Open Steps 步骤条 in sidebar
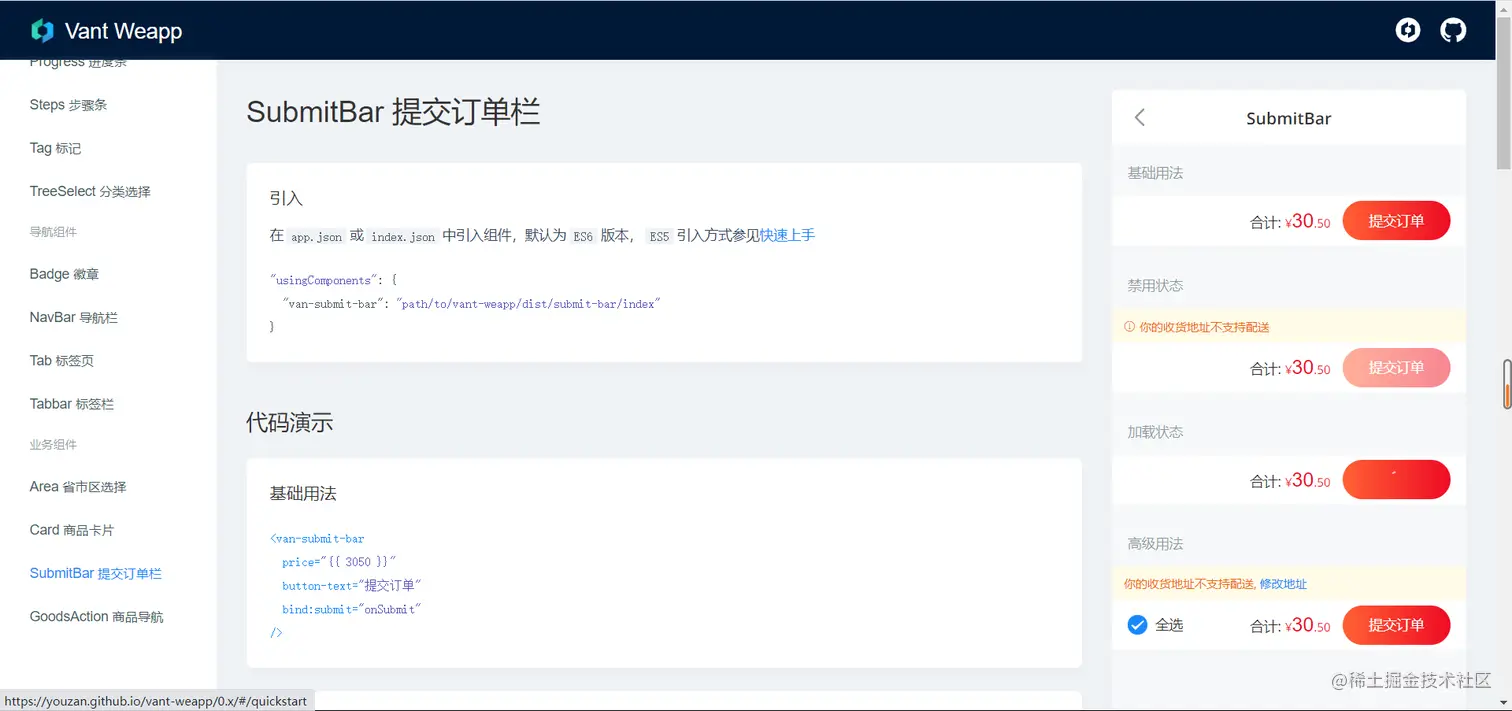 [x=69, y=105]
